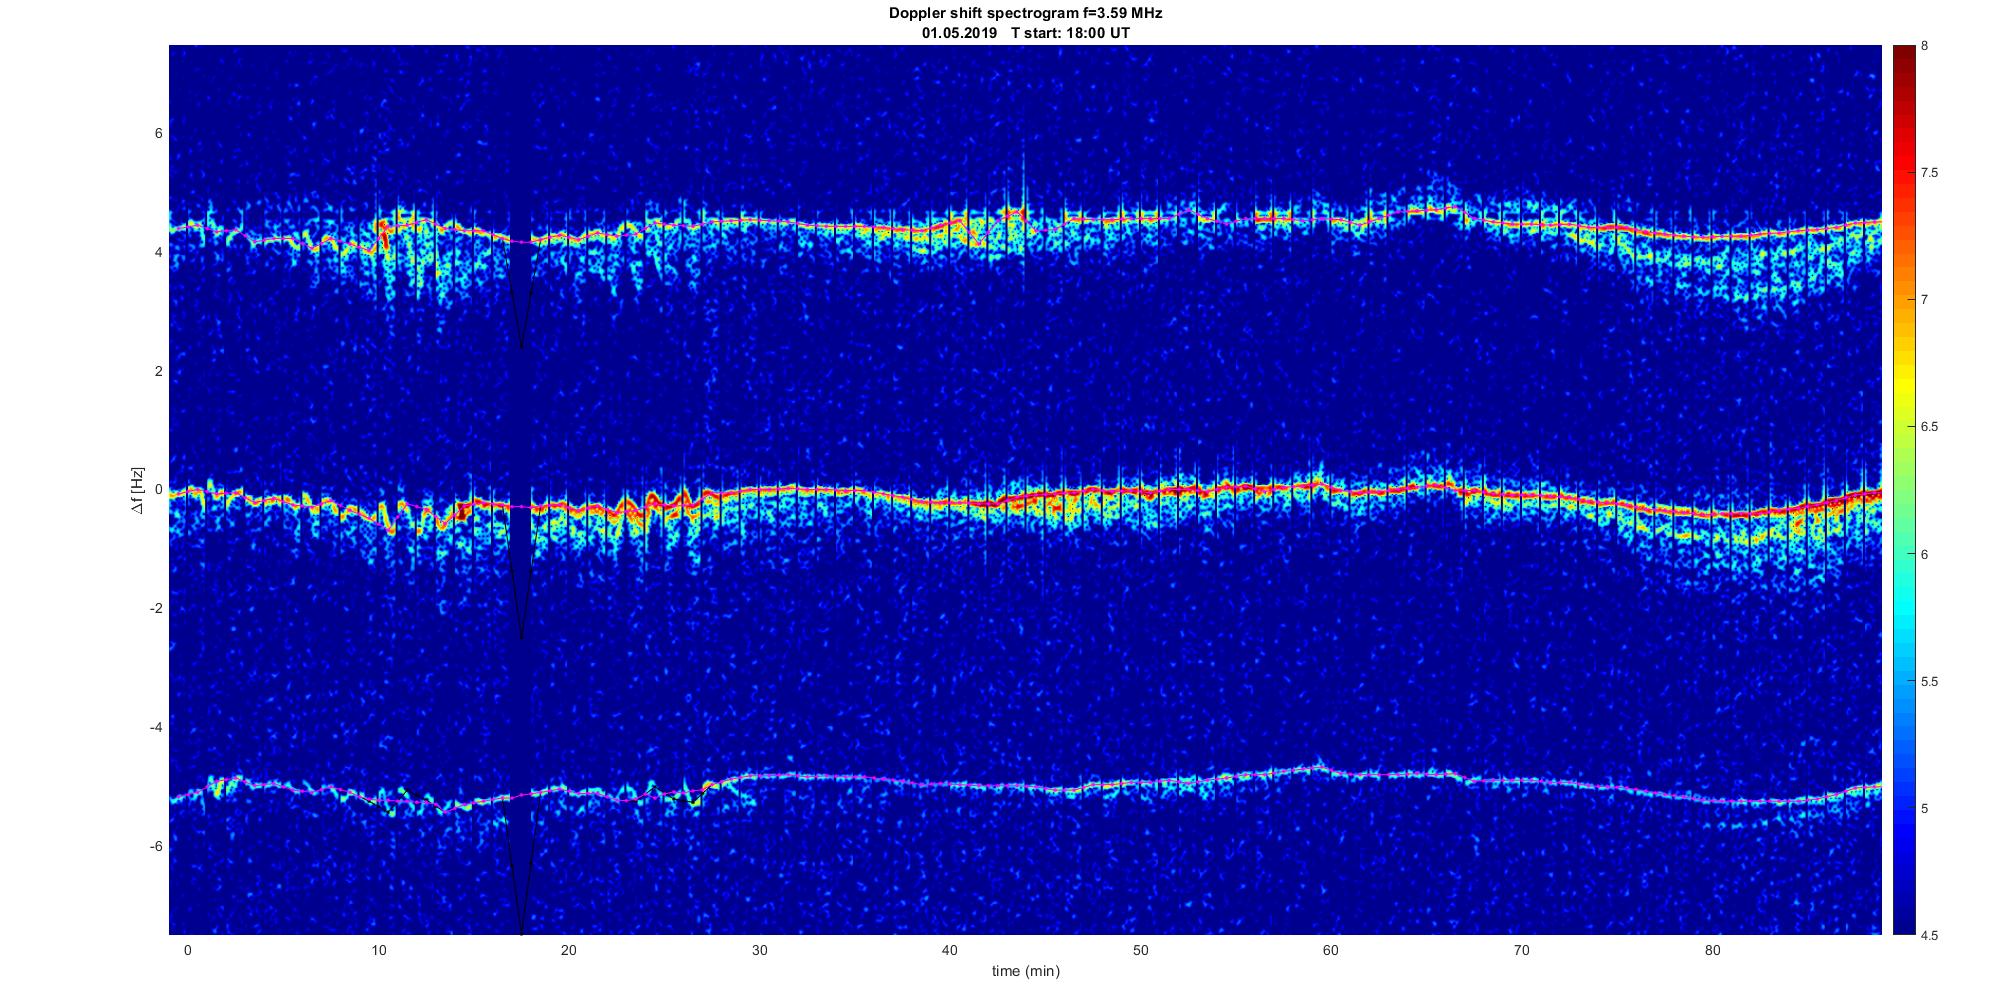
Task: Click the x-axis tick label 30
Action: [759, 950]
